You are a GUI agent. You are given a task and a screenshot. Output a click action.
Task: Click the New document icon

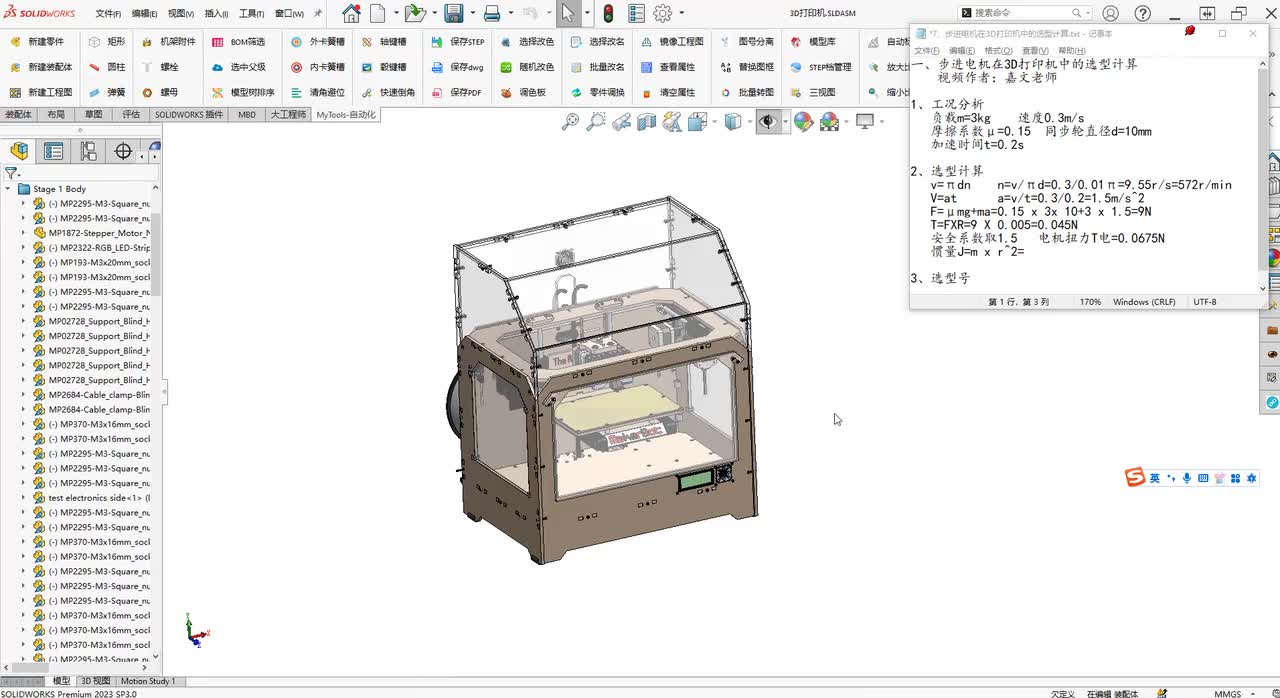[x=379, y=14]
